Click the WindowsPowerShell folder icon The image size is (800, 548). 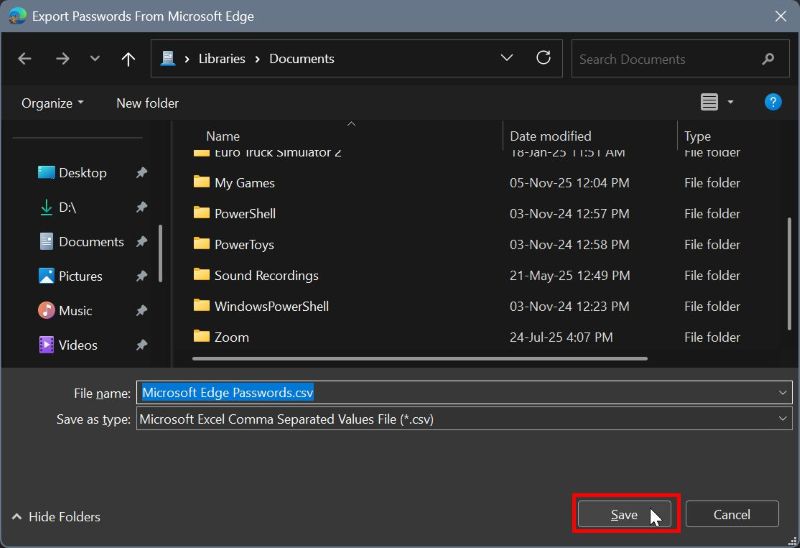pos(202,305)
